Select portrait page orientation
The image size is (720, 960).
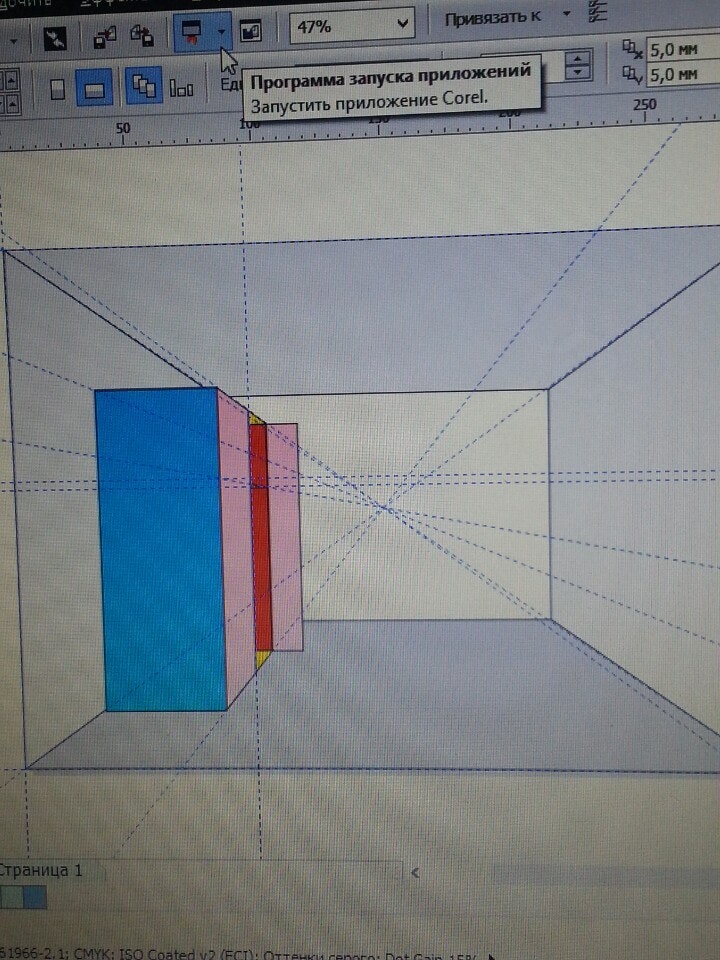57,89
